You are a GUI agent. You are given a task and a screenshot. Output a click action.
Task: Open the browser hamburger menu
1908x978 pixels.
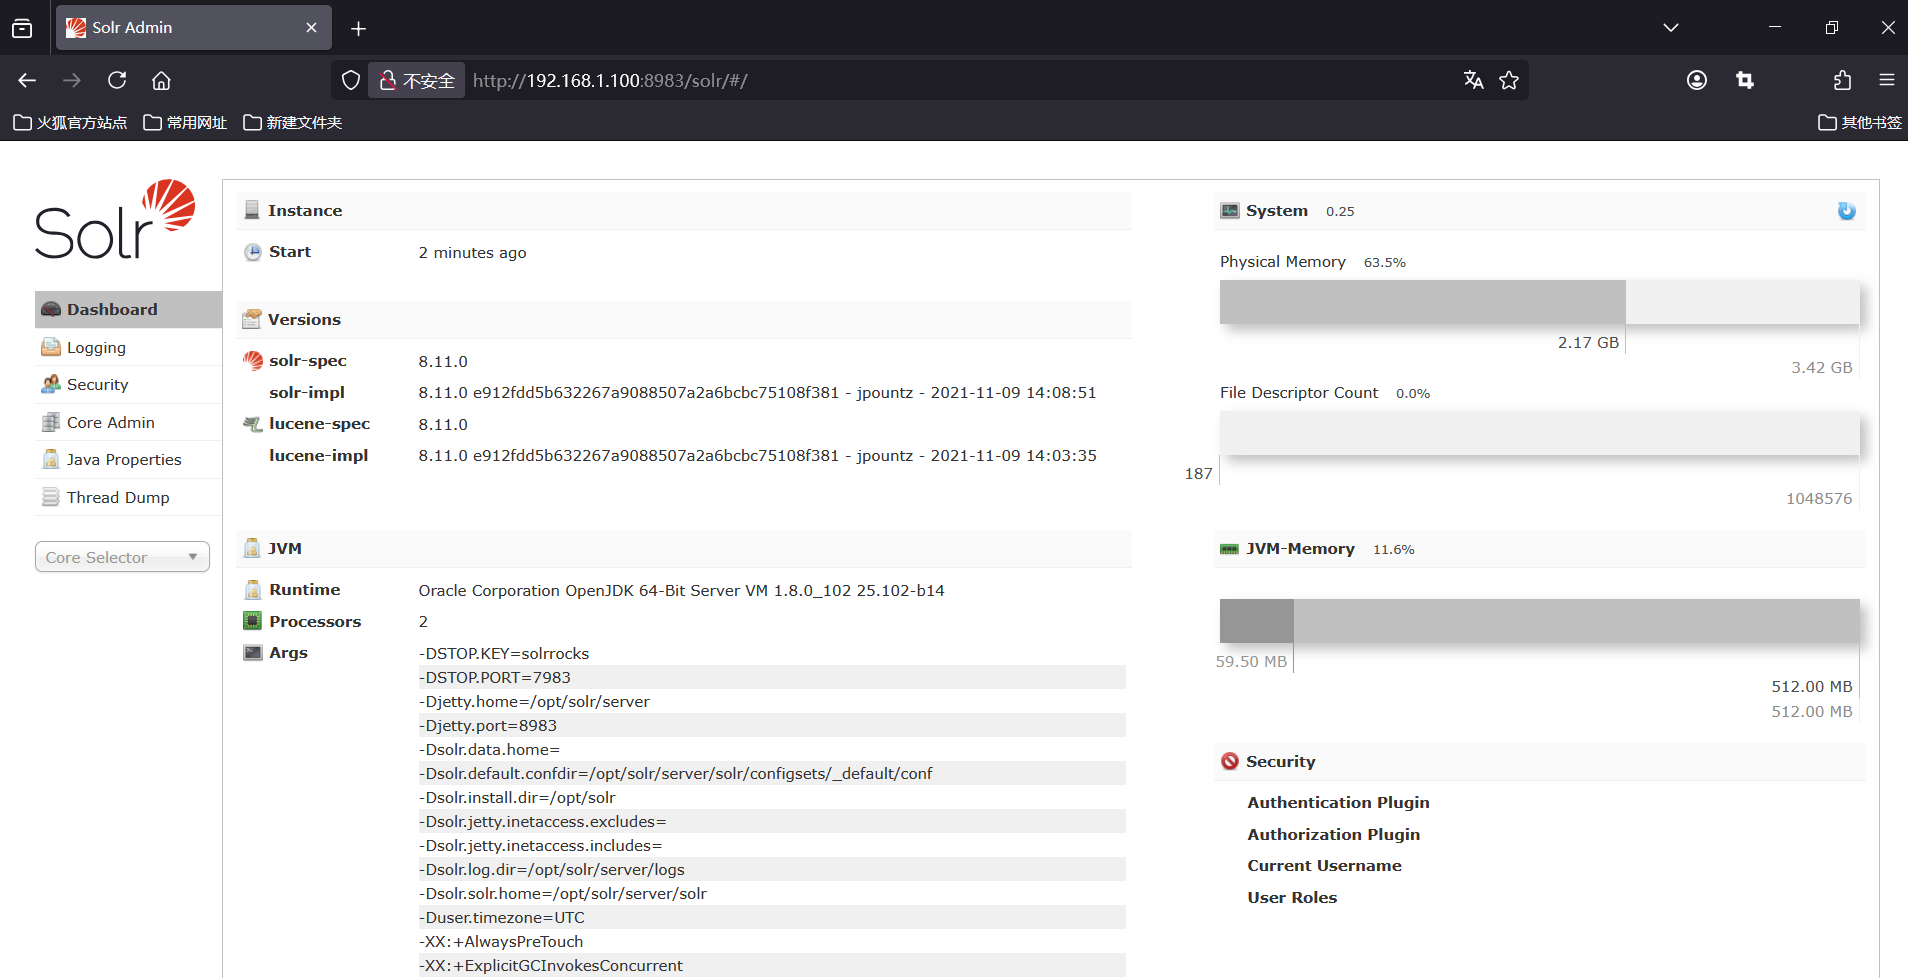click(x=1887, y=81)
